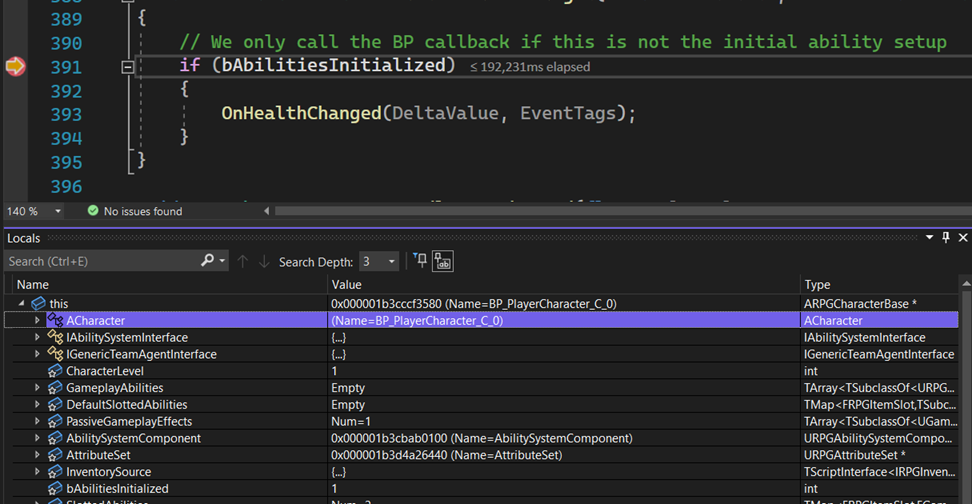Click the green No issues checkmark icon
Viewport: 972px width, 504px height.
[93, 211]
